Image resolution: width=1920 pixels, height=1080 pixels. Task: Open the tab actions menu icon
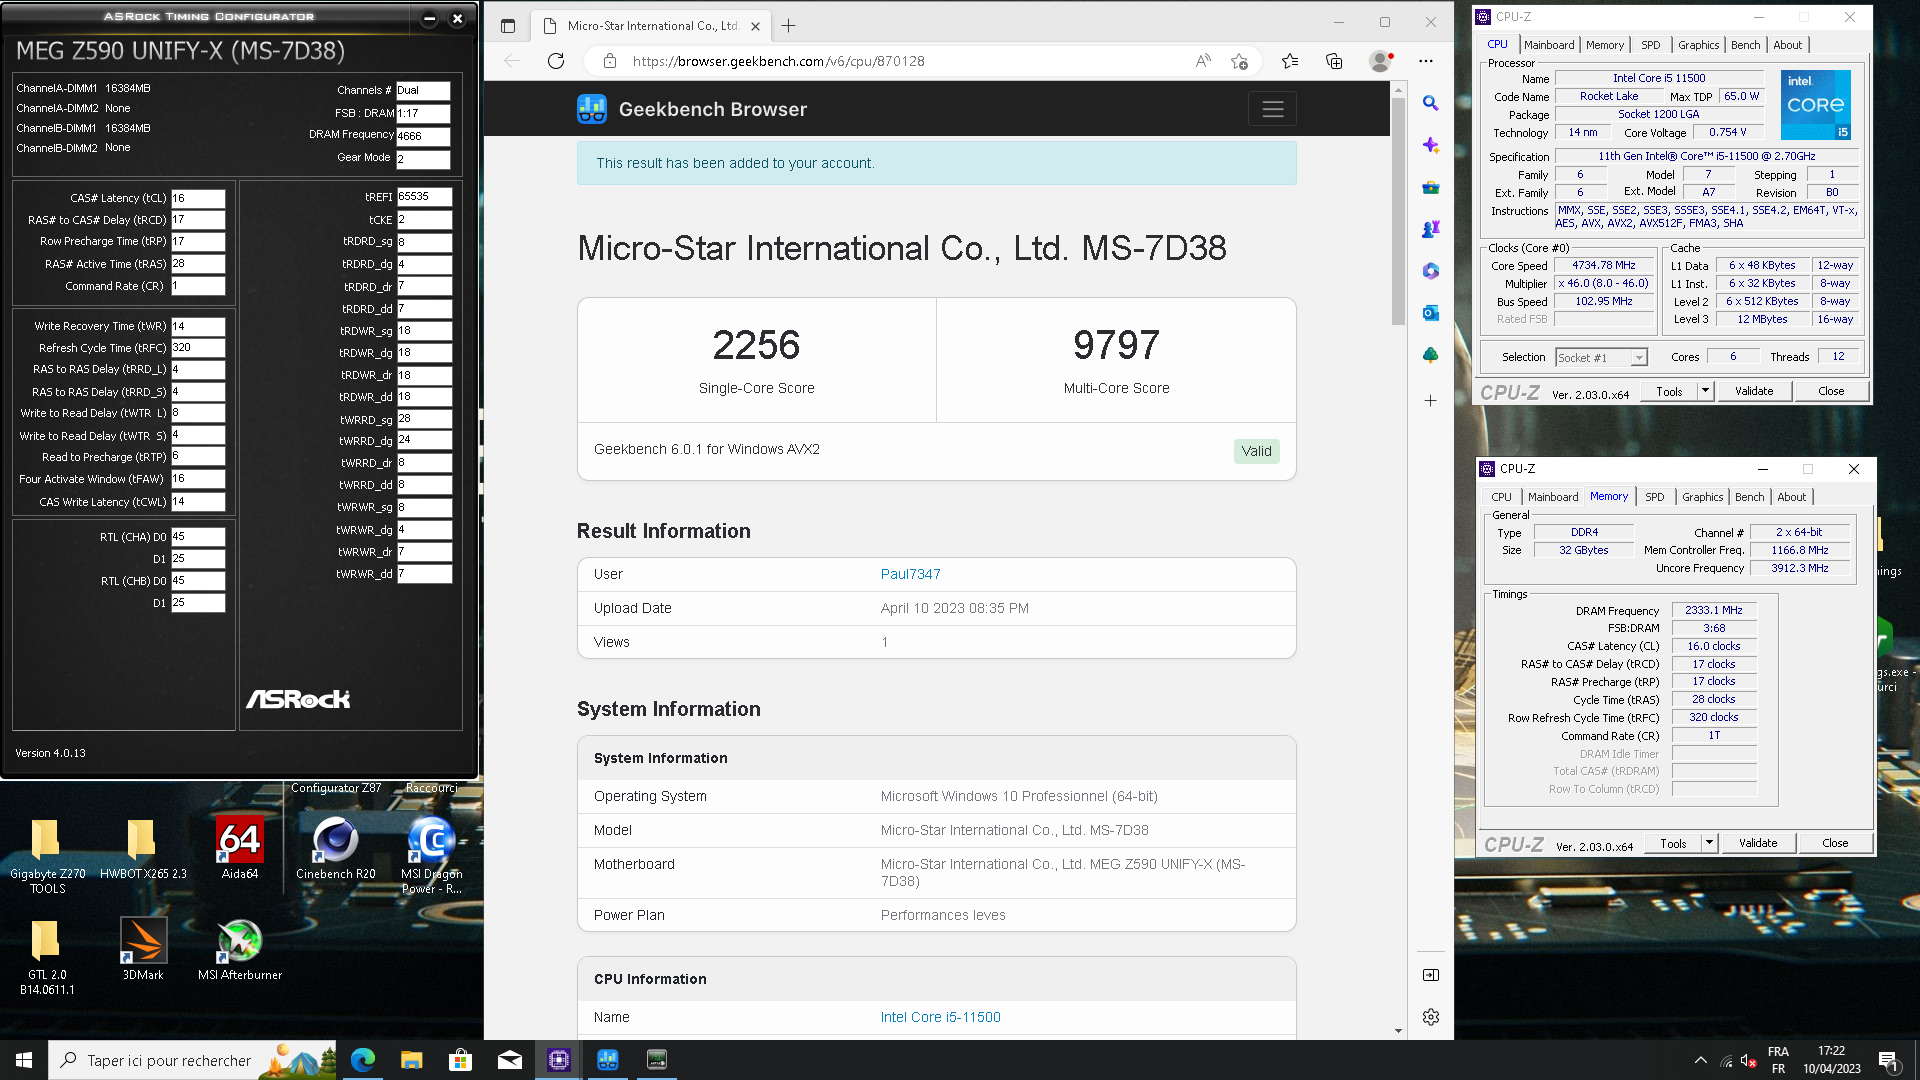(x=508, y=26)
